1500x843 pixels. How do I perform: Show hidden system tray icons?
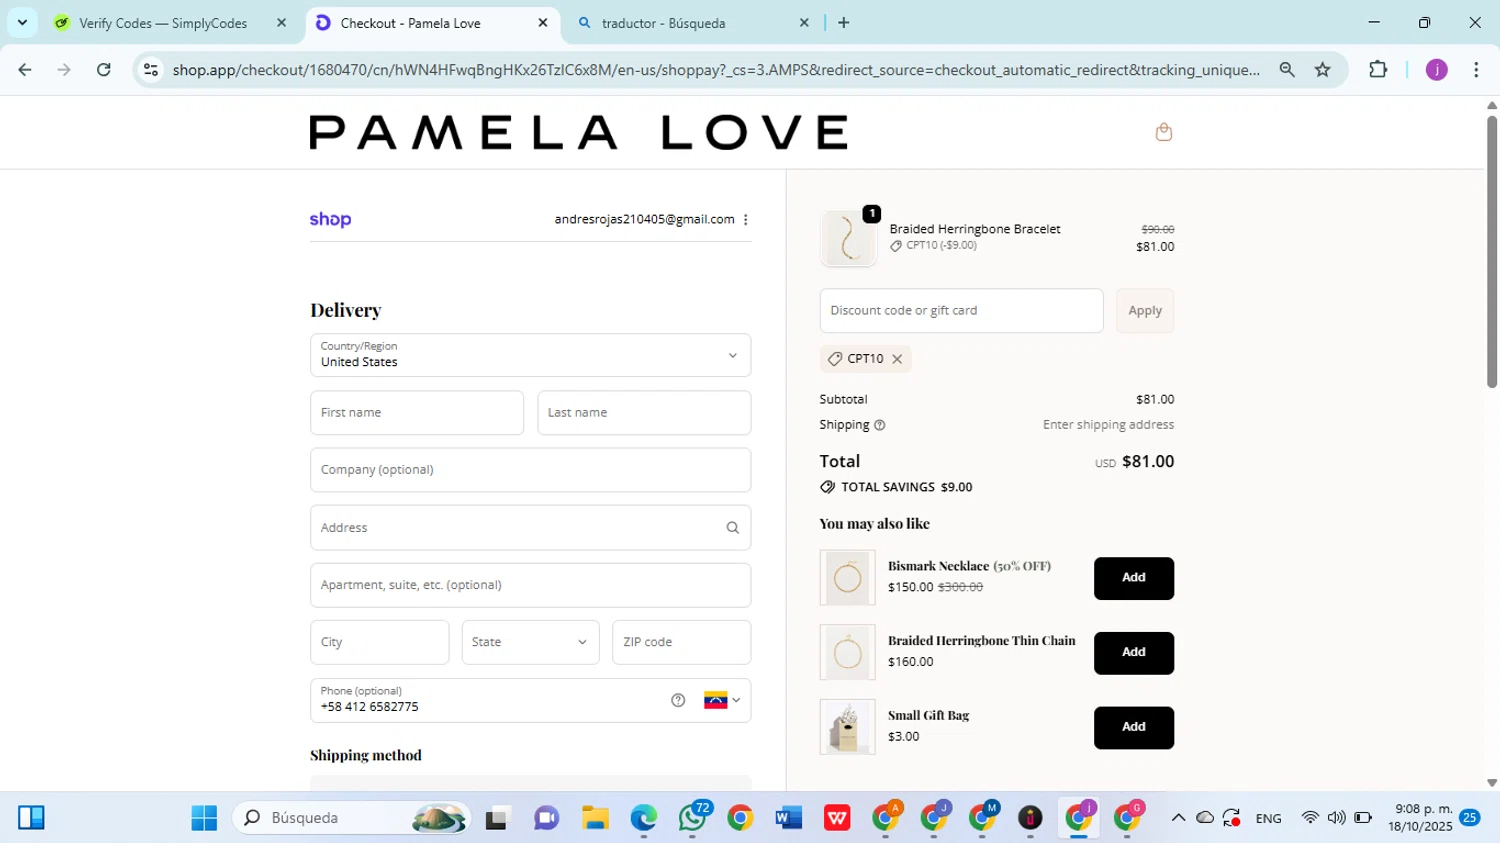tap(1178, 818)
